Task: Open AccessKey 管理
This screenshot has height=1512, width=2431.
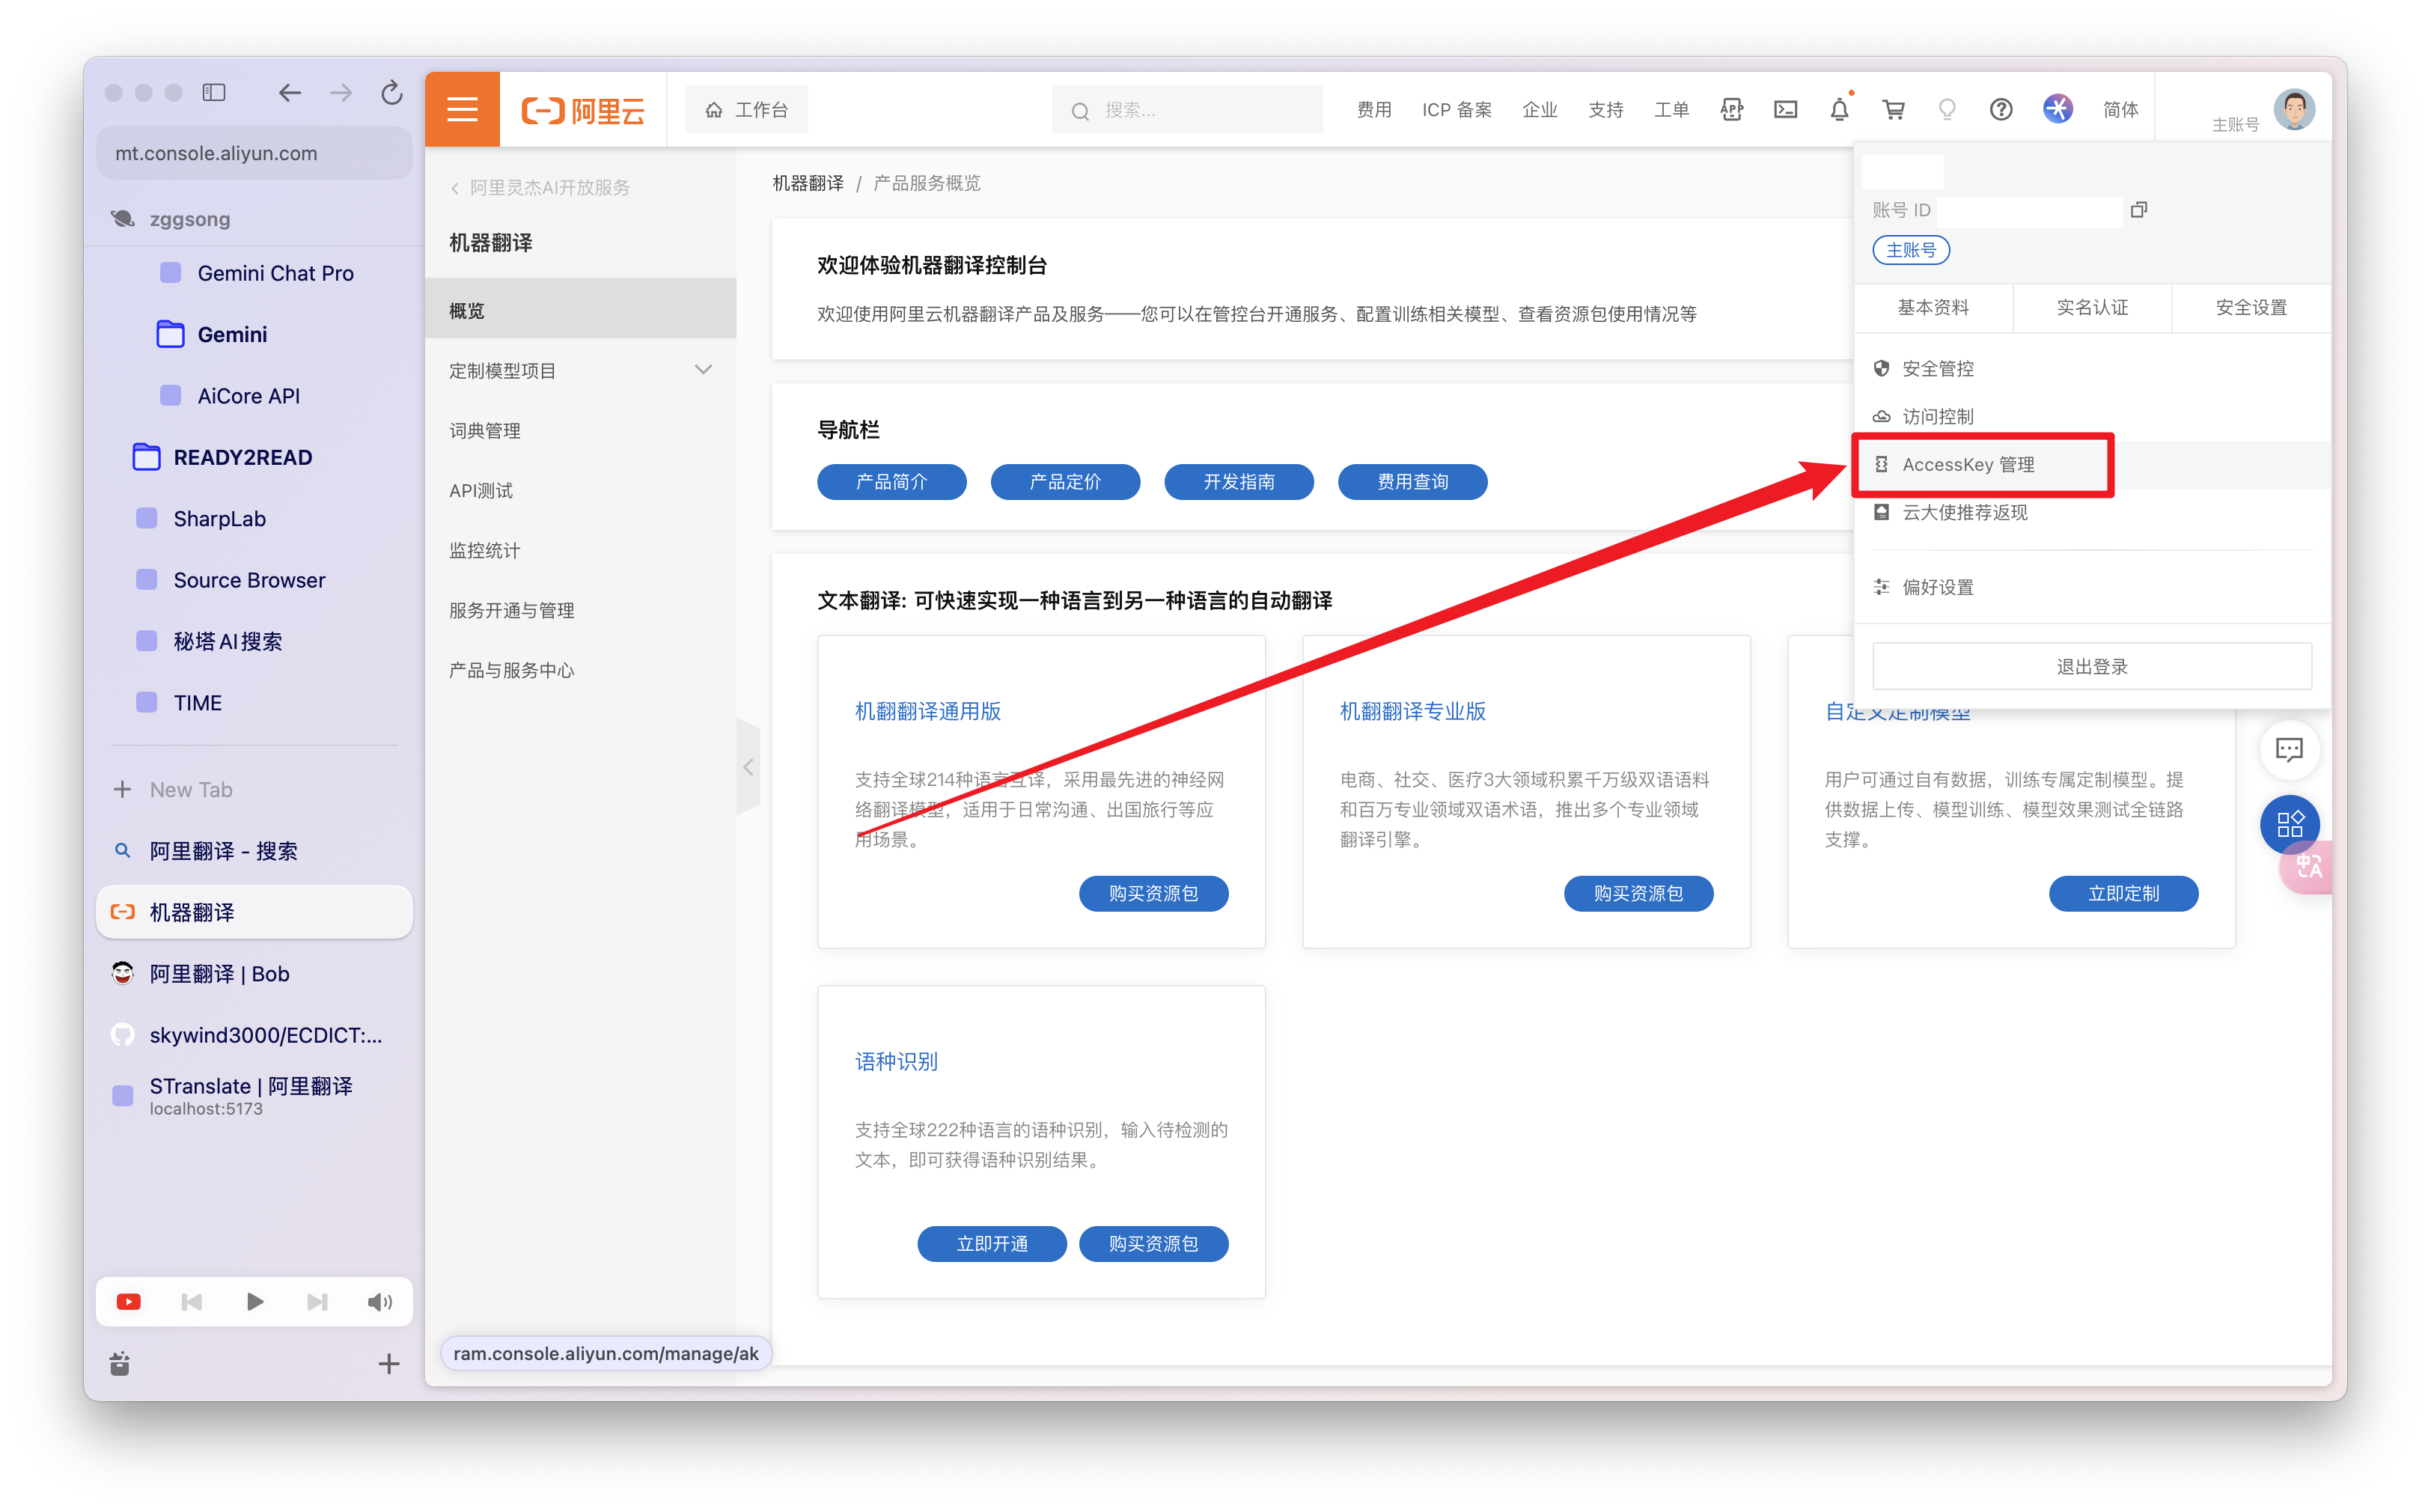Action: [x=2092, y=464]
